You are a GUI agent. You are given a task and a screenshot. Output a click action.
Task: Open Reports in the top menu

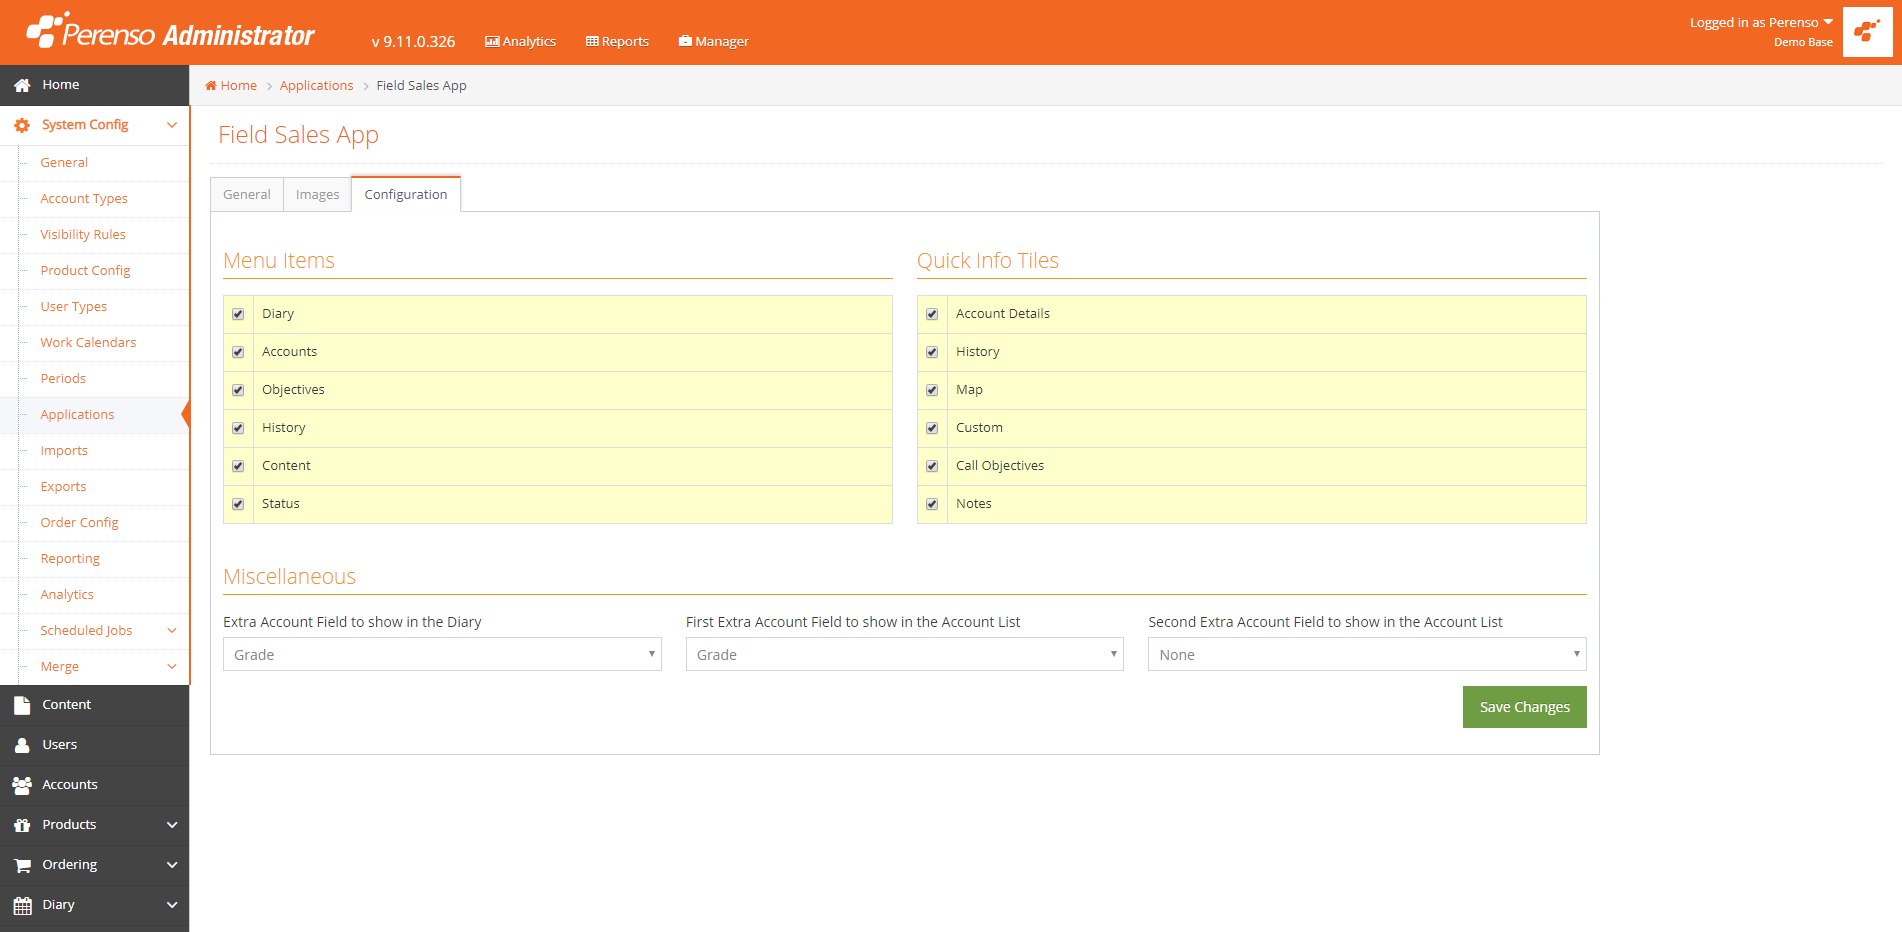pyautogui.click(x=618, y=41)
